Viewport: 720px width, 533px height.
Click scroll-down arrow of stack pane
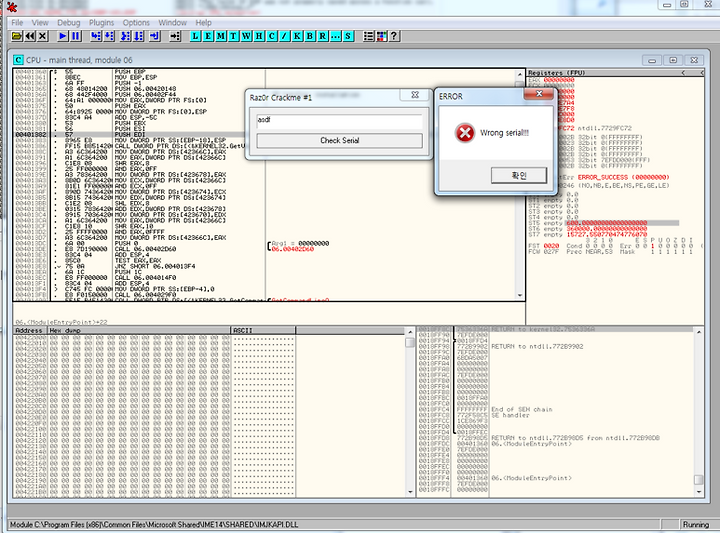(x=699, y=492)
